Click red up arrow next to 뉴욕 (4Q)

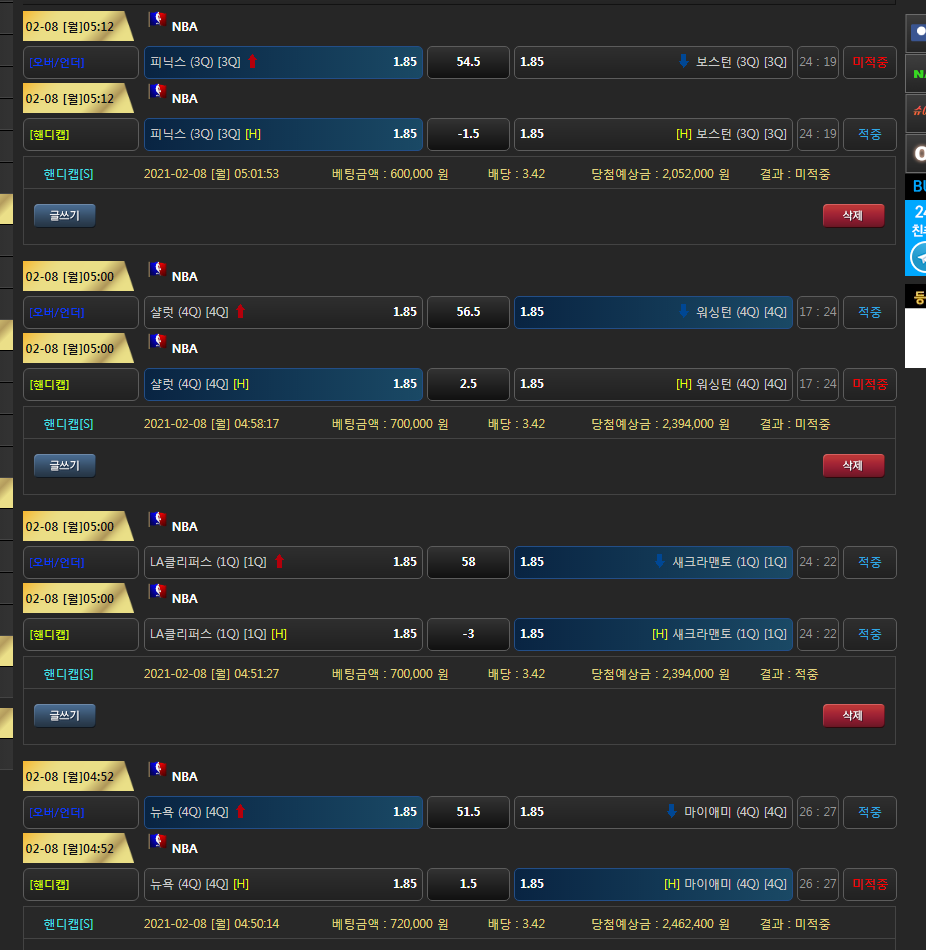tap(240, 812)
